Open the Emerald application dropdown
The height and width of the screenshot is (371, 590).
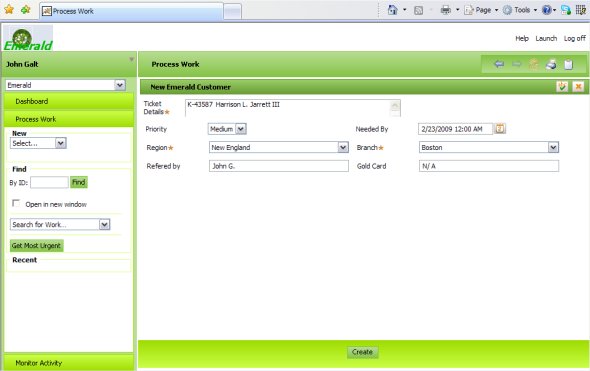120,85
